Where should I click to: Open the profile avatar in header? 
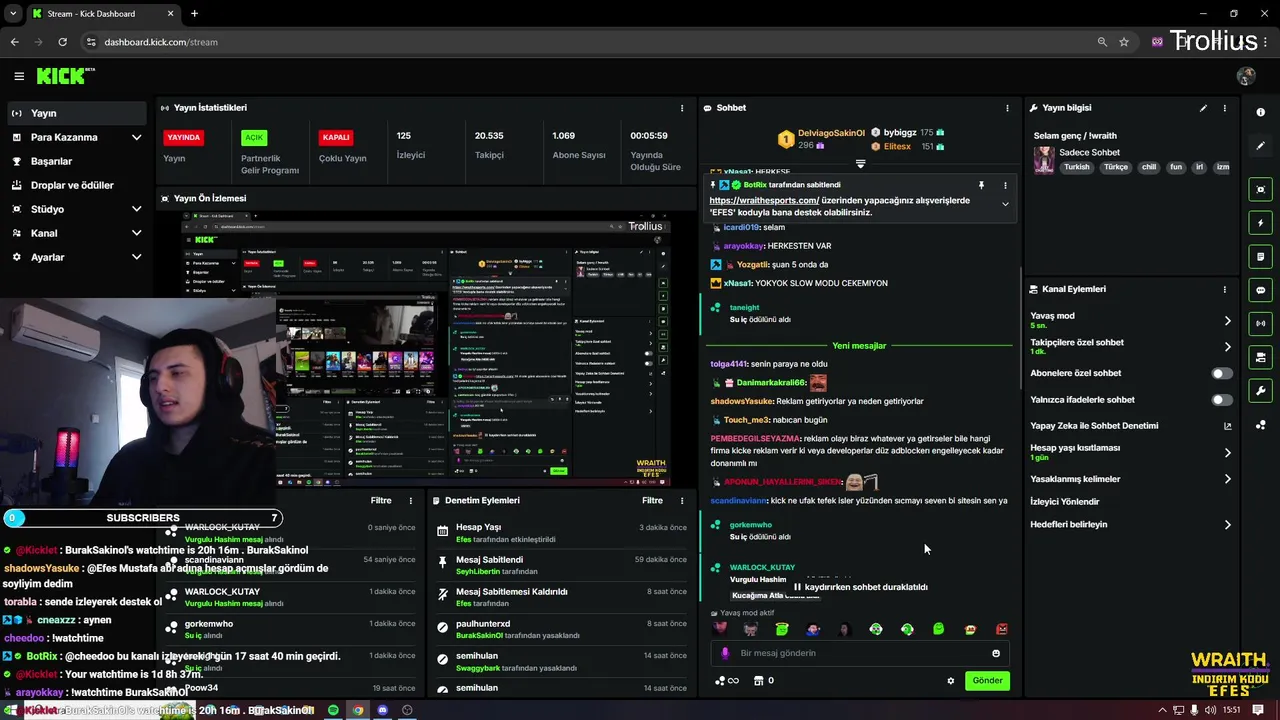[1246, 76]
